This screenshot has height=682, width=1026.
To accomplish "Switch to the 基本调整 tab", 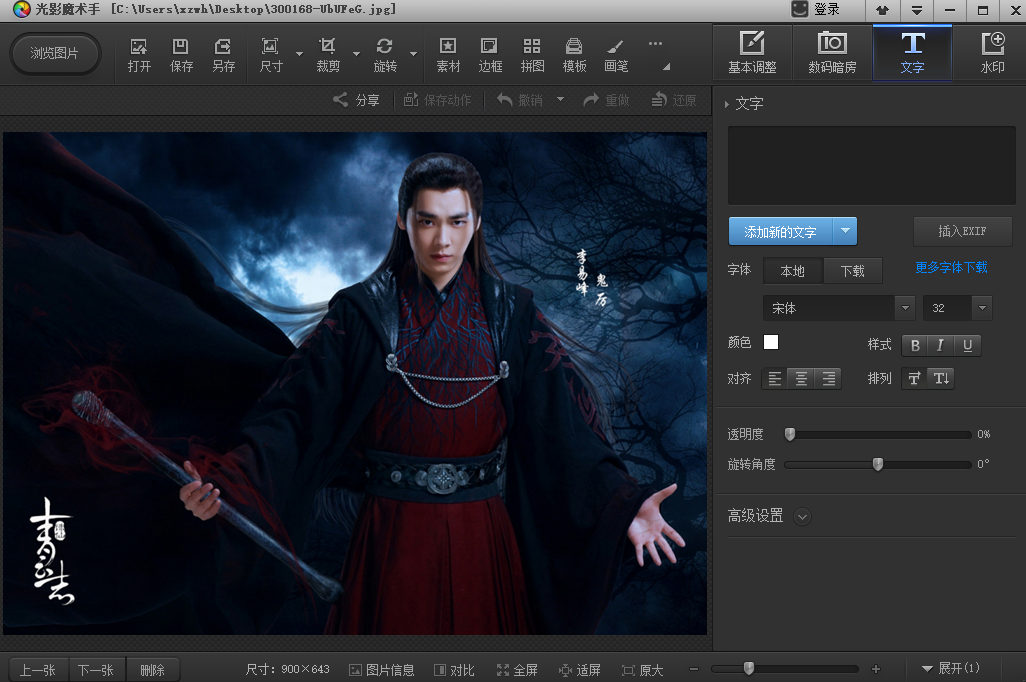I will tap(752, 54).
